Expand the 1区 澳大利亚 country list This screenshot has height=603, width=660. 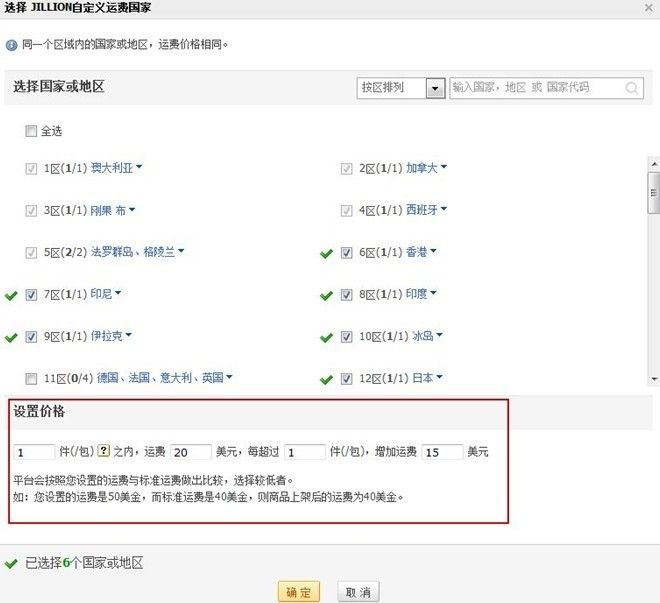[139, 167]
